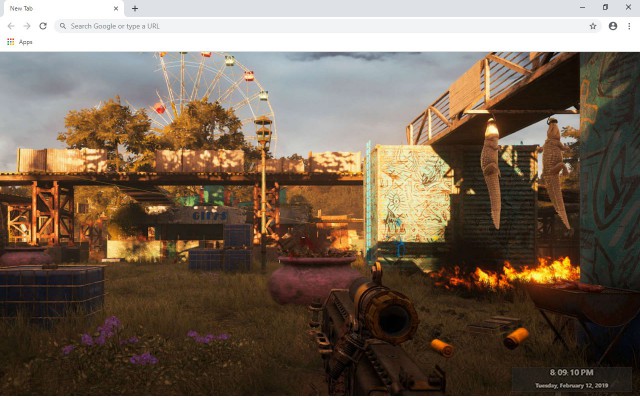The width and height of the screenshot is (640, 400).
Task: Minimize the Chrome window
Action: click(x=582, y=7)
